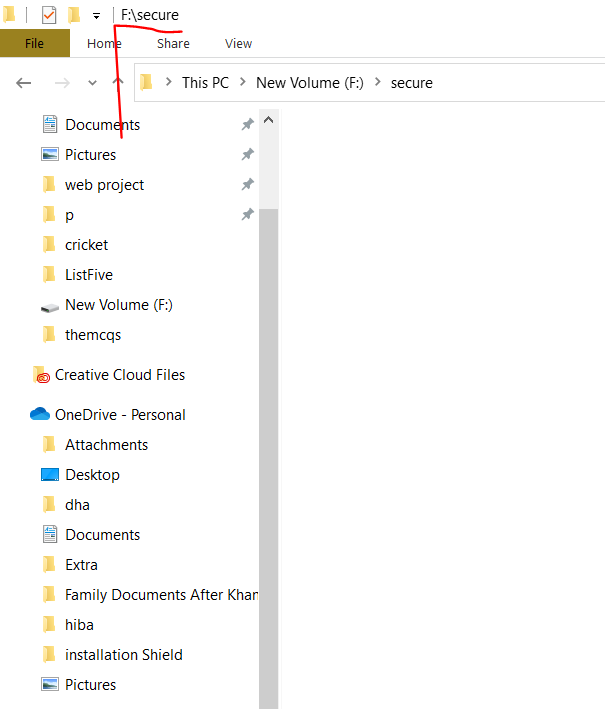
Task: Click the Properties icon in quick access toolbar
Action: [x=49, y=15]
